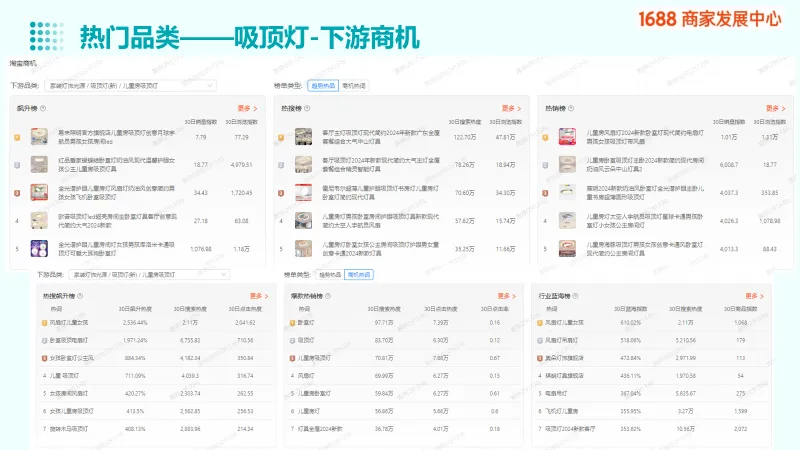Select 趋势热品 above the 热搜榜 panel

coord(322,86)
